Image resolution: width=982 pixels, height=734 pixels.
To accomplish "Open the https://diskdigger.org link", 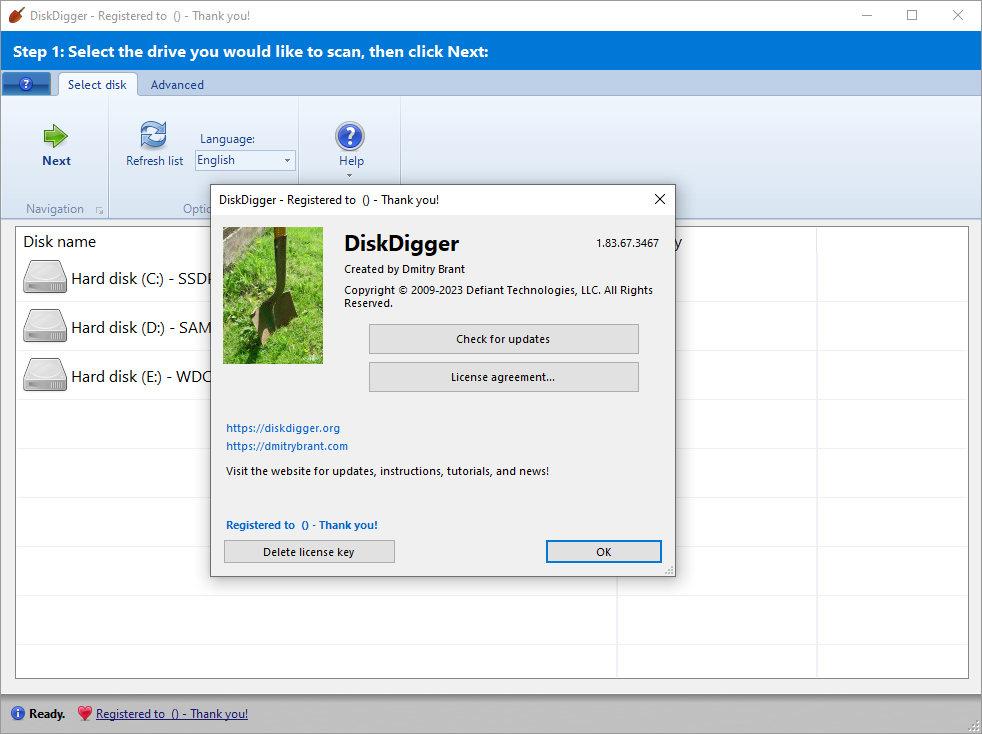I will point(283,428).
